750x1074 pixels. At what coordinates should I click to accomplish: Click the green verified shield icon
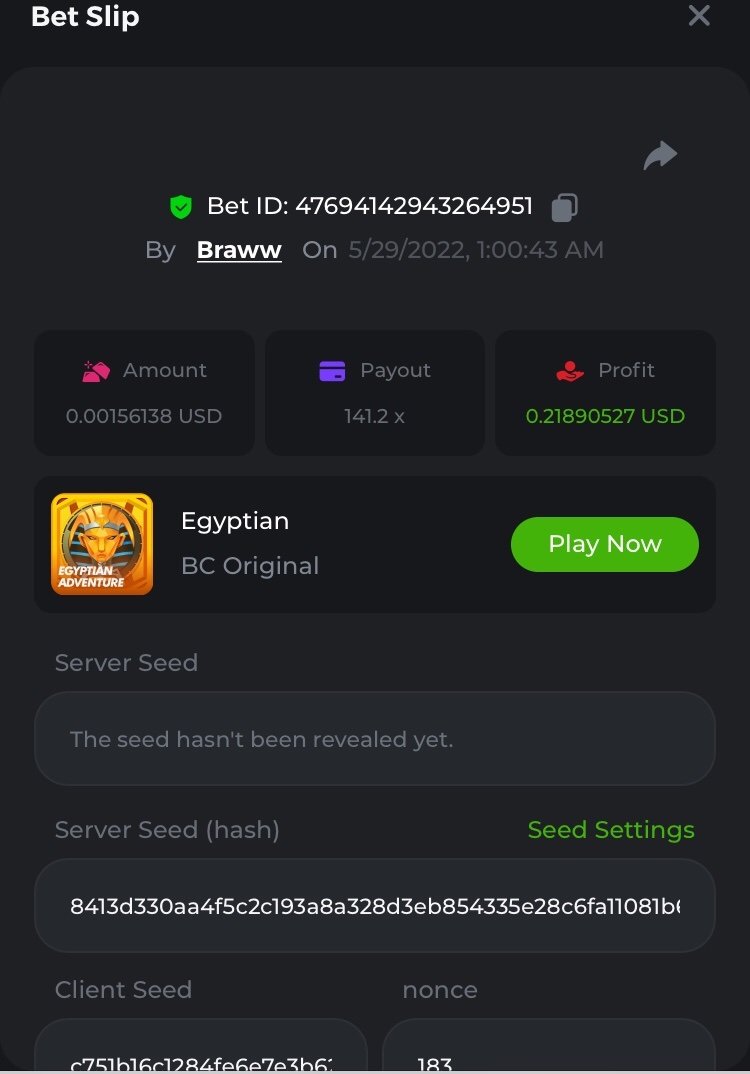(180, 207)
